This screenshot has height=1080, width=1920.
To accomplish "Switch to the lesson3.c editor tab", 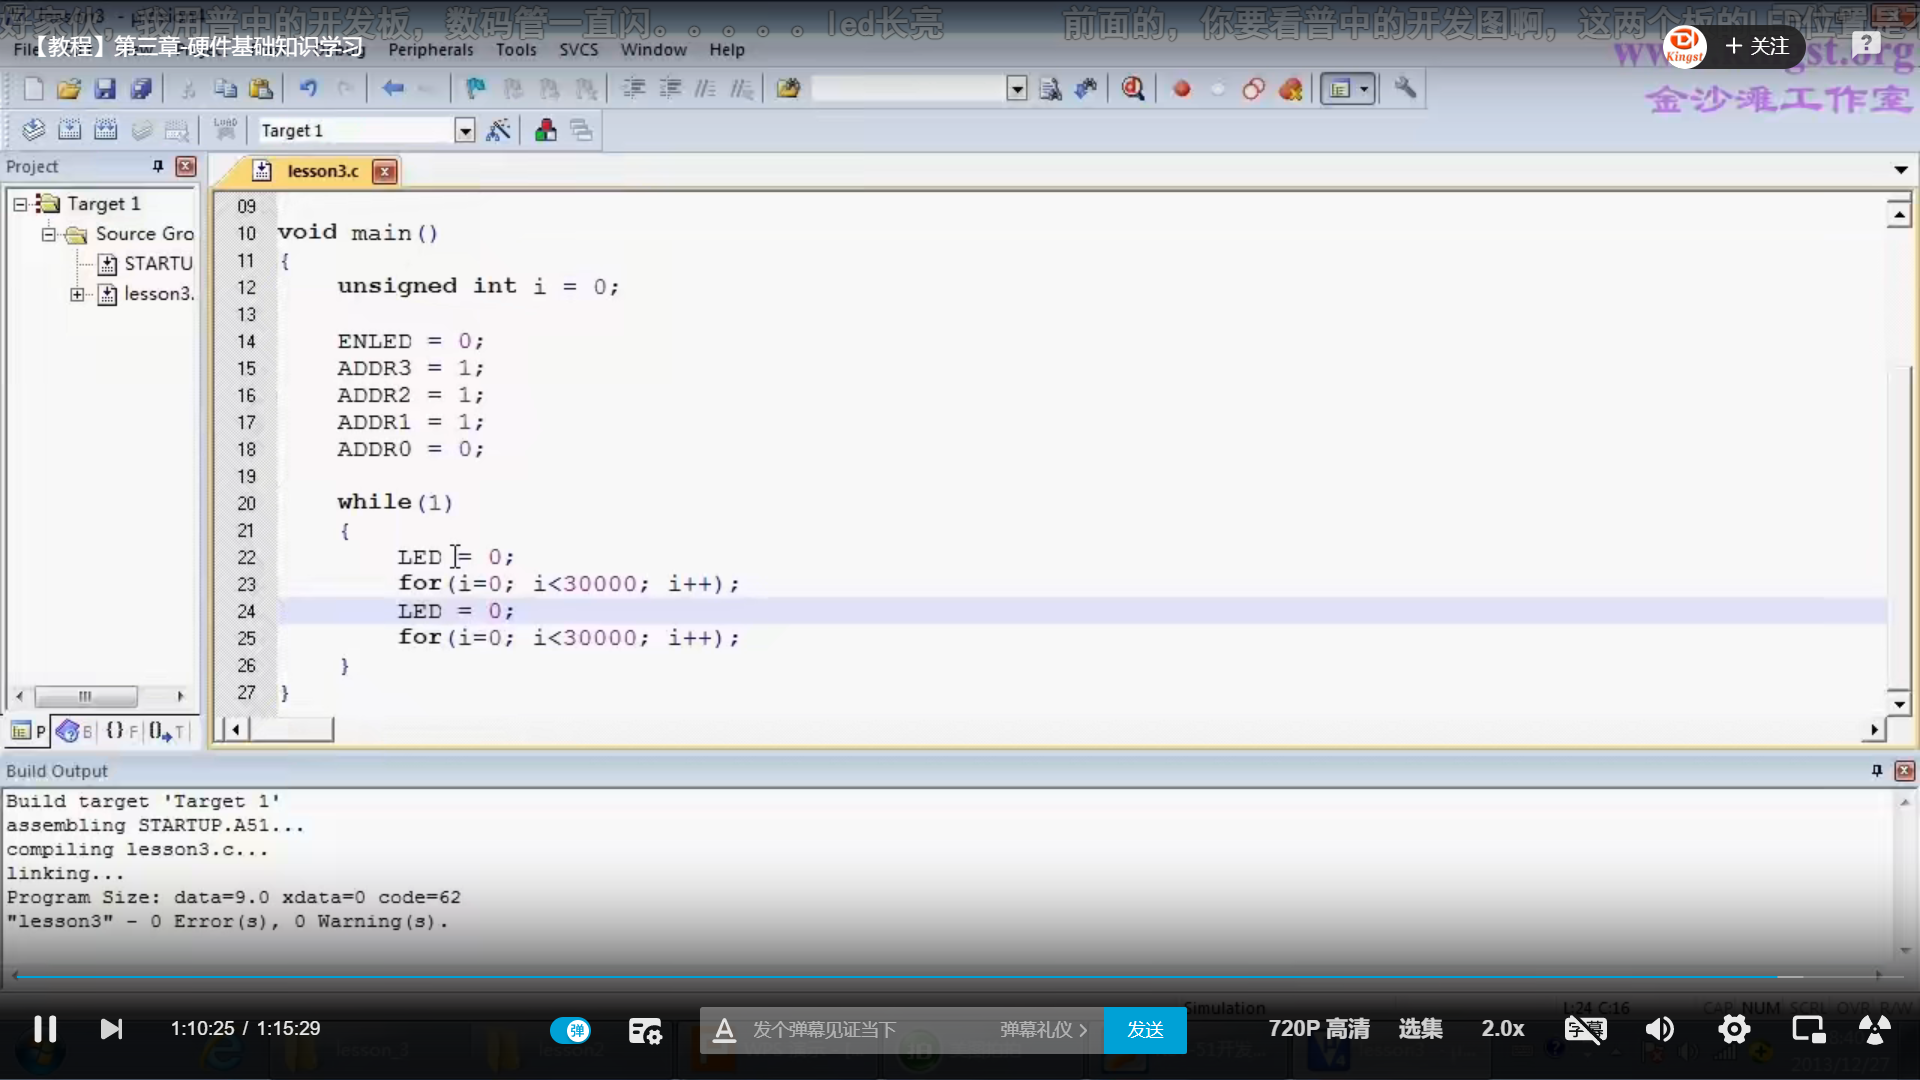I will pyautogui.click(x=322, y=171).
